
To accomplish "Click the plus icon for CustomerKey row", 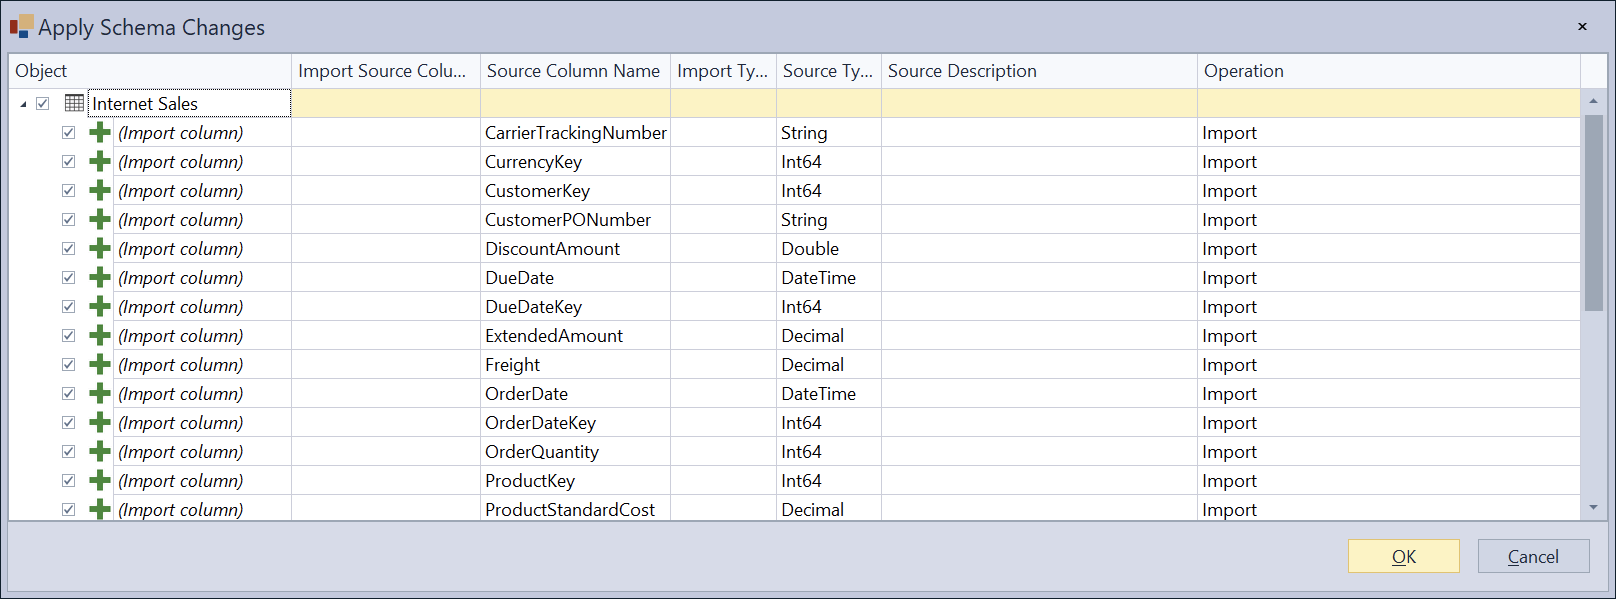I will pos(100,190).
